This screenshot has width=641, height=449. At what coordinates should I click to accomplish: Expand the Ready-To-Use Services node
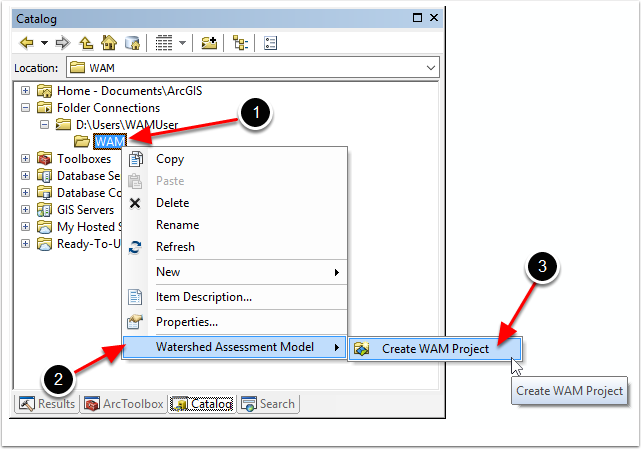point(25,244)
